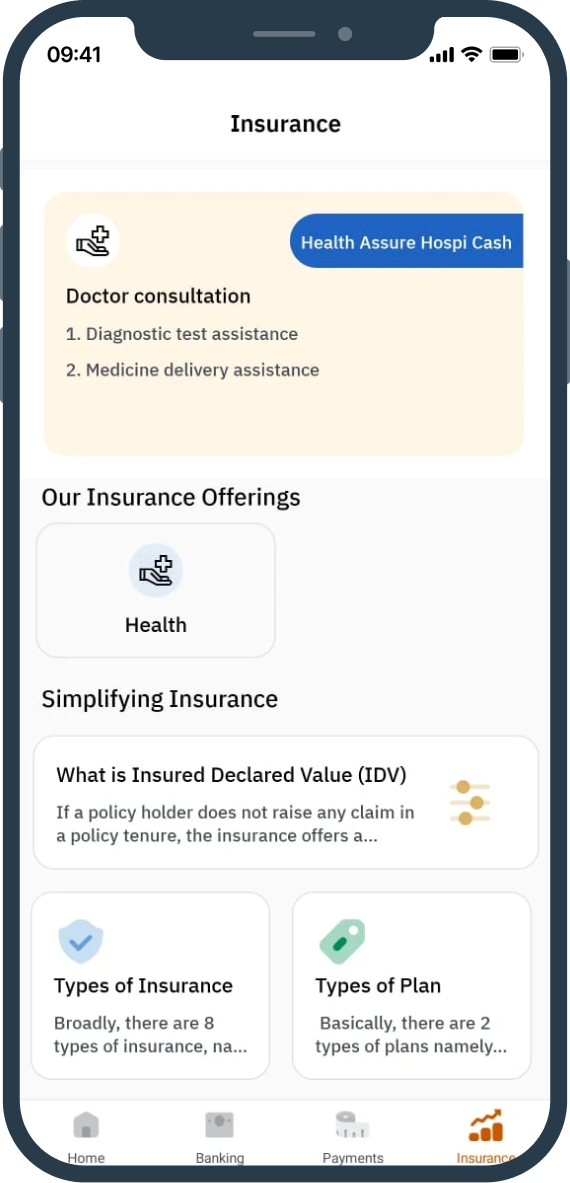Select the Doctor consultation banner heading
This screenshot has width=570, height=1183.
[158, 296]
